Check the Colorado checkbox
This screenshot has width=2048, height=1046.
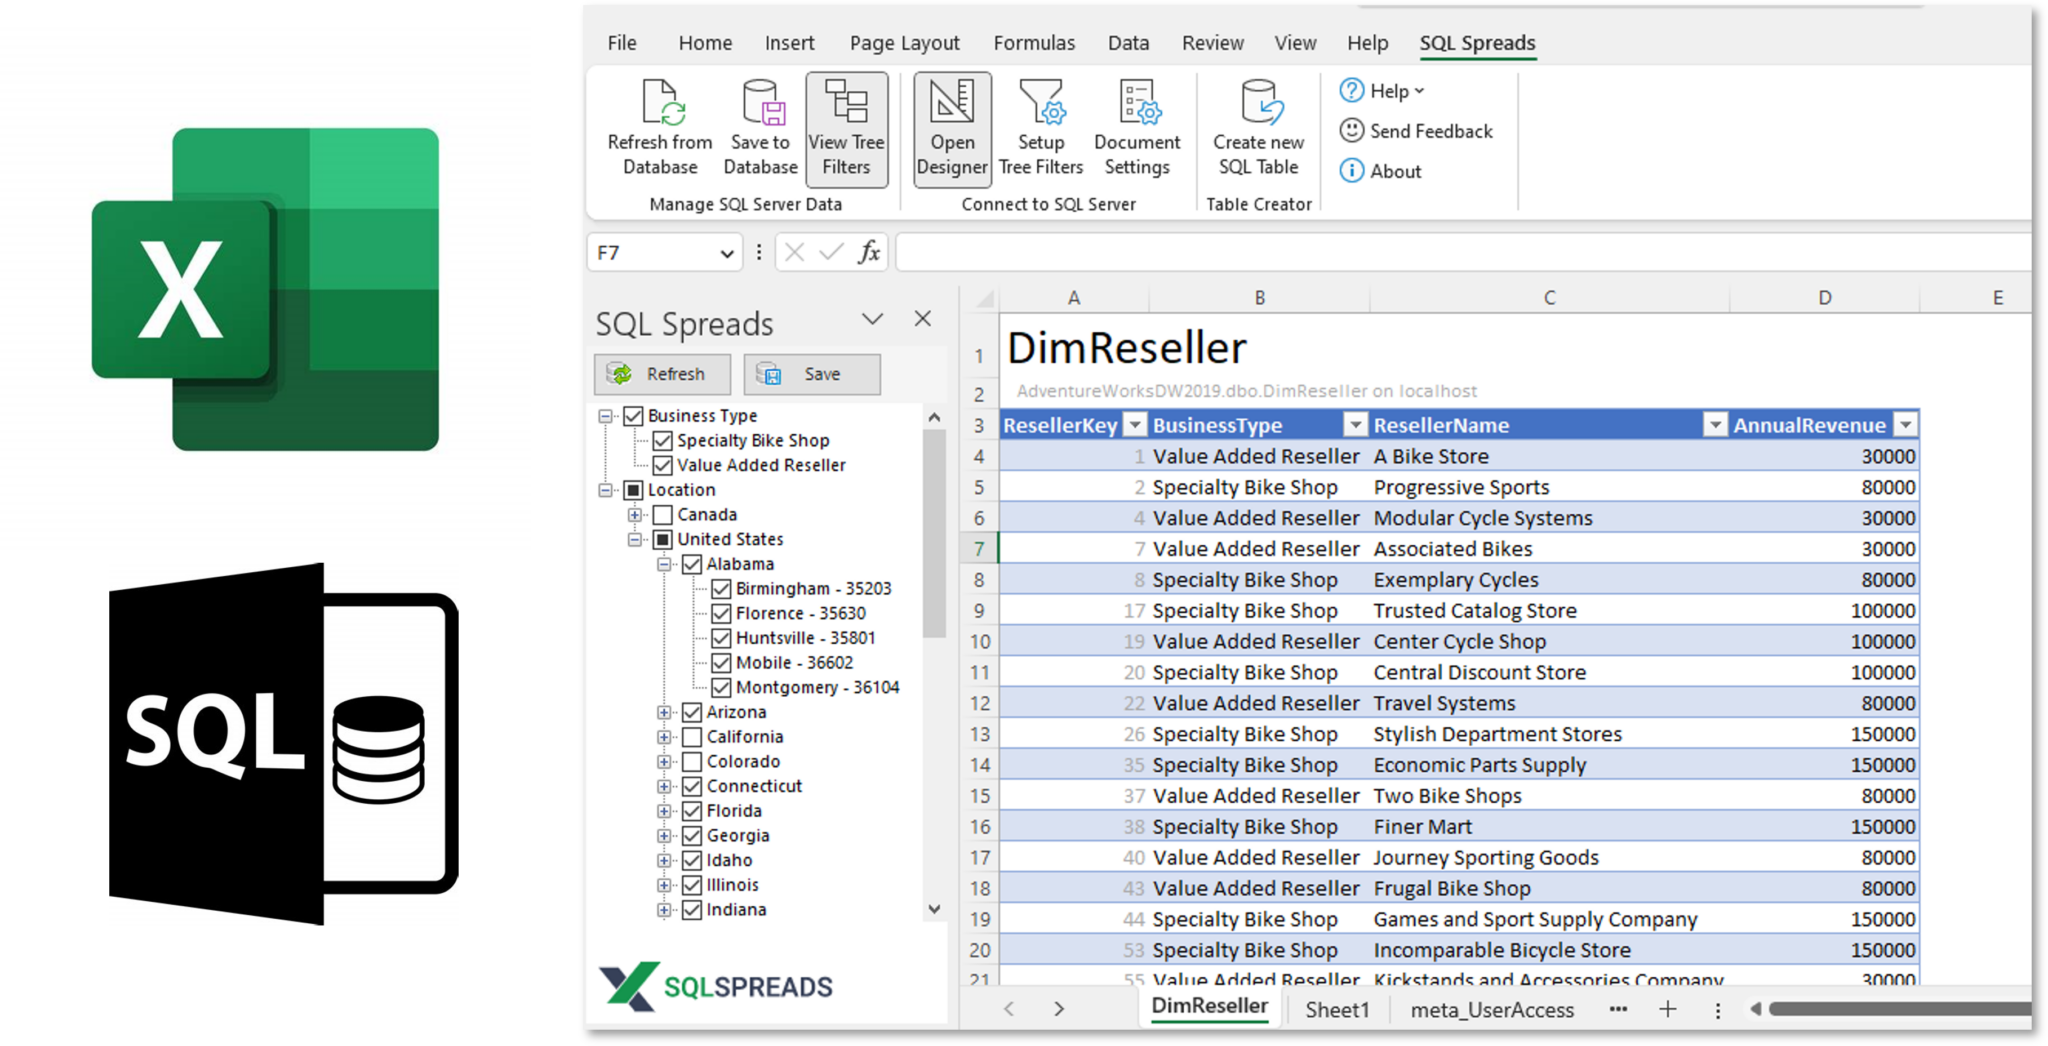tap(692, 762)
